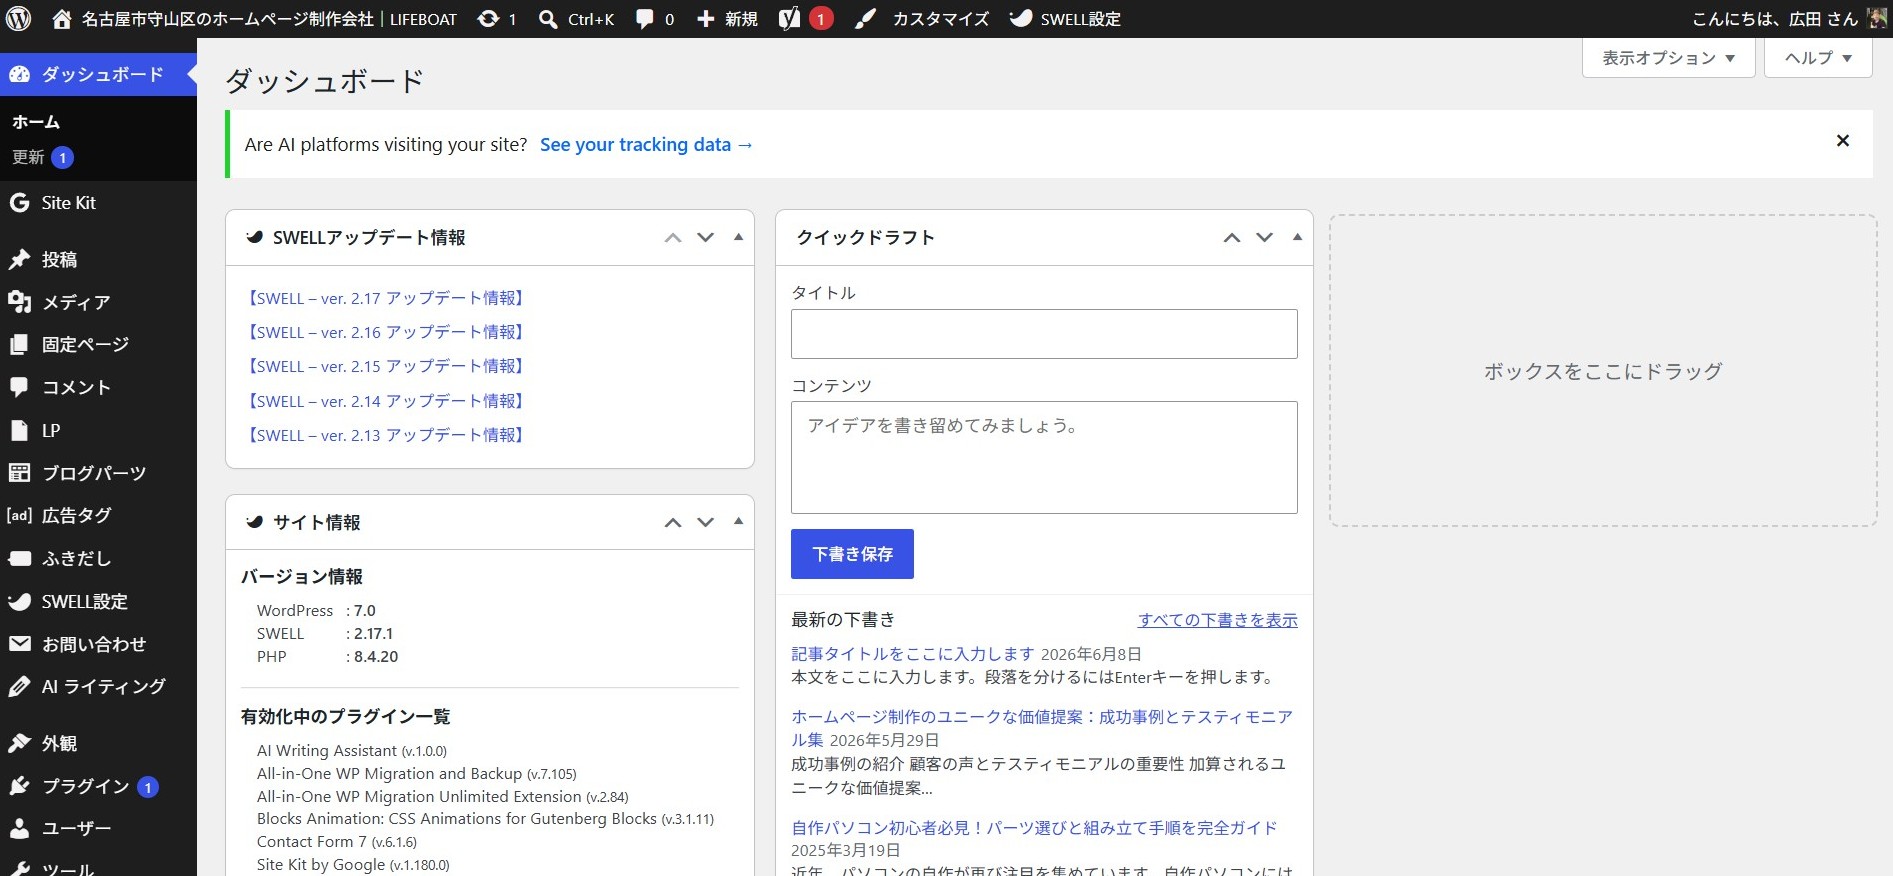Open draft ホームページ制作のユニークな価値提案

(1042, 728)
